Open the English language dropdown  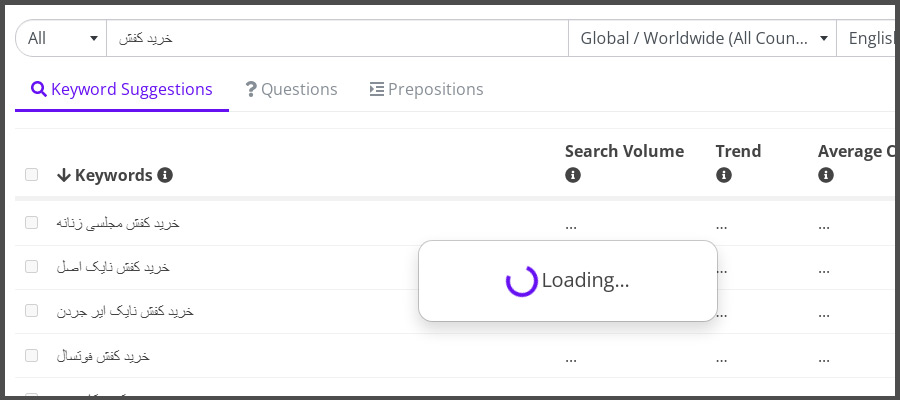coord(868,38)
